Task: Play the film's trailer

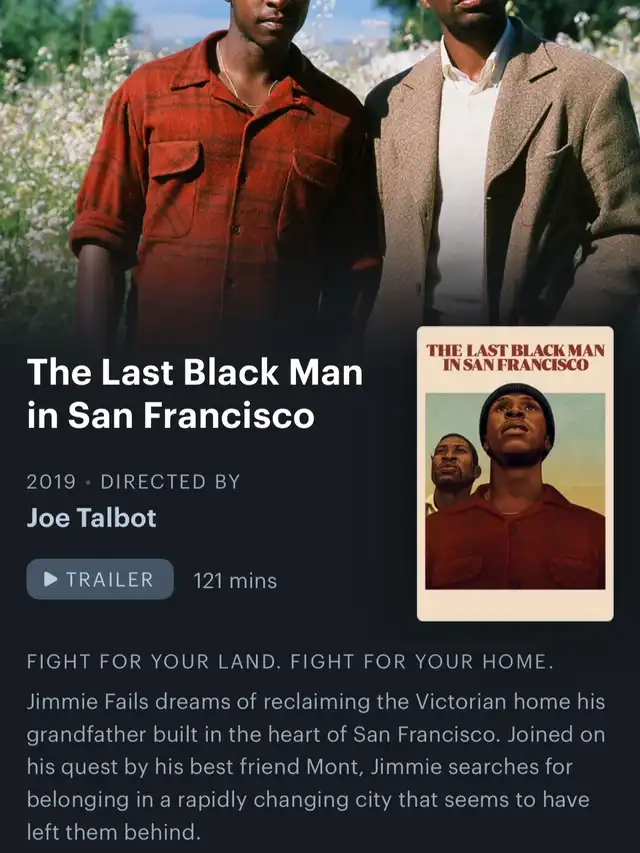Action: pyautogui.click(x=100, y=579)
